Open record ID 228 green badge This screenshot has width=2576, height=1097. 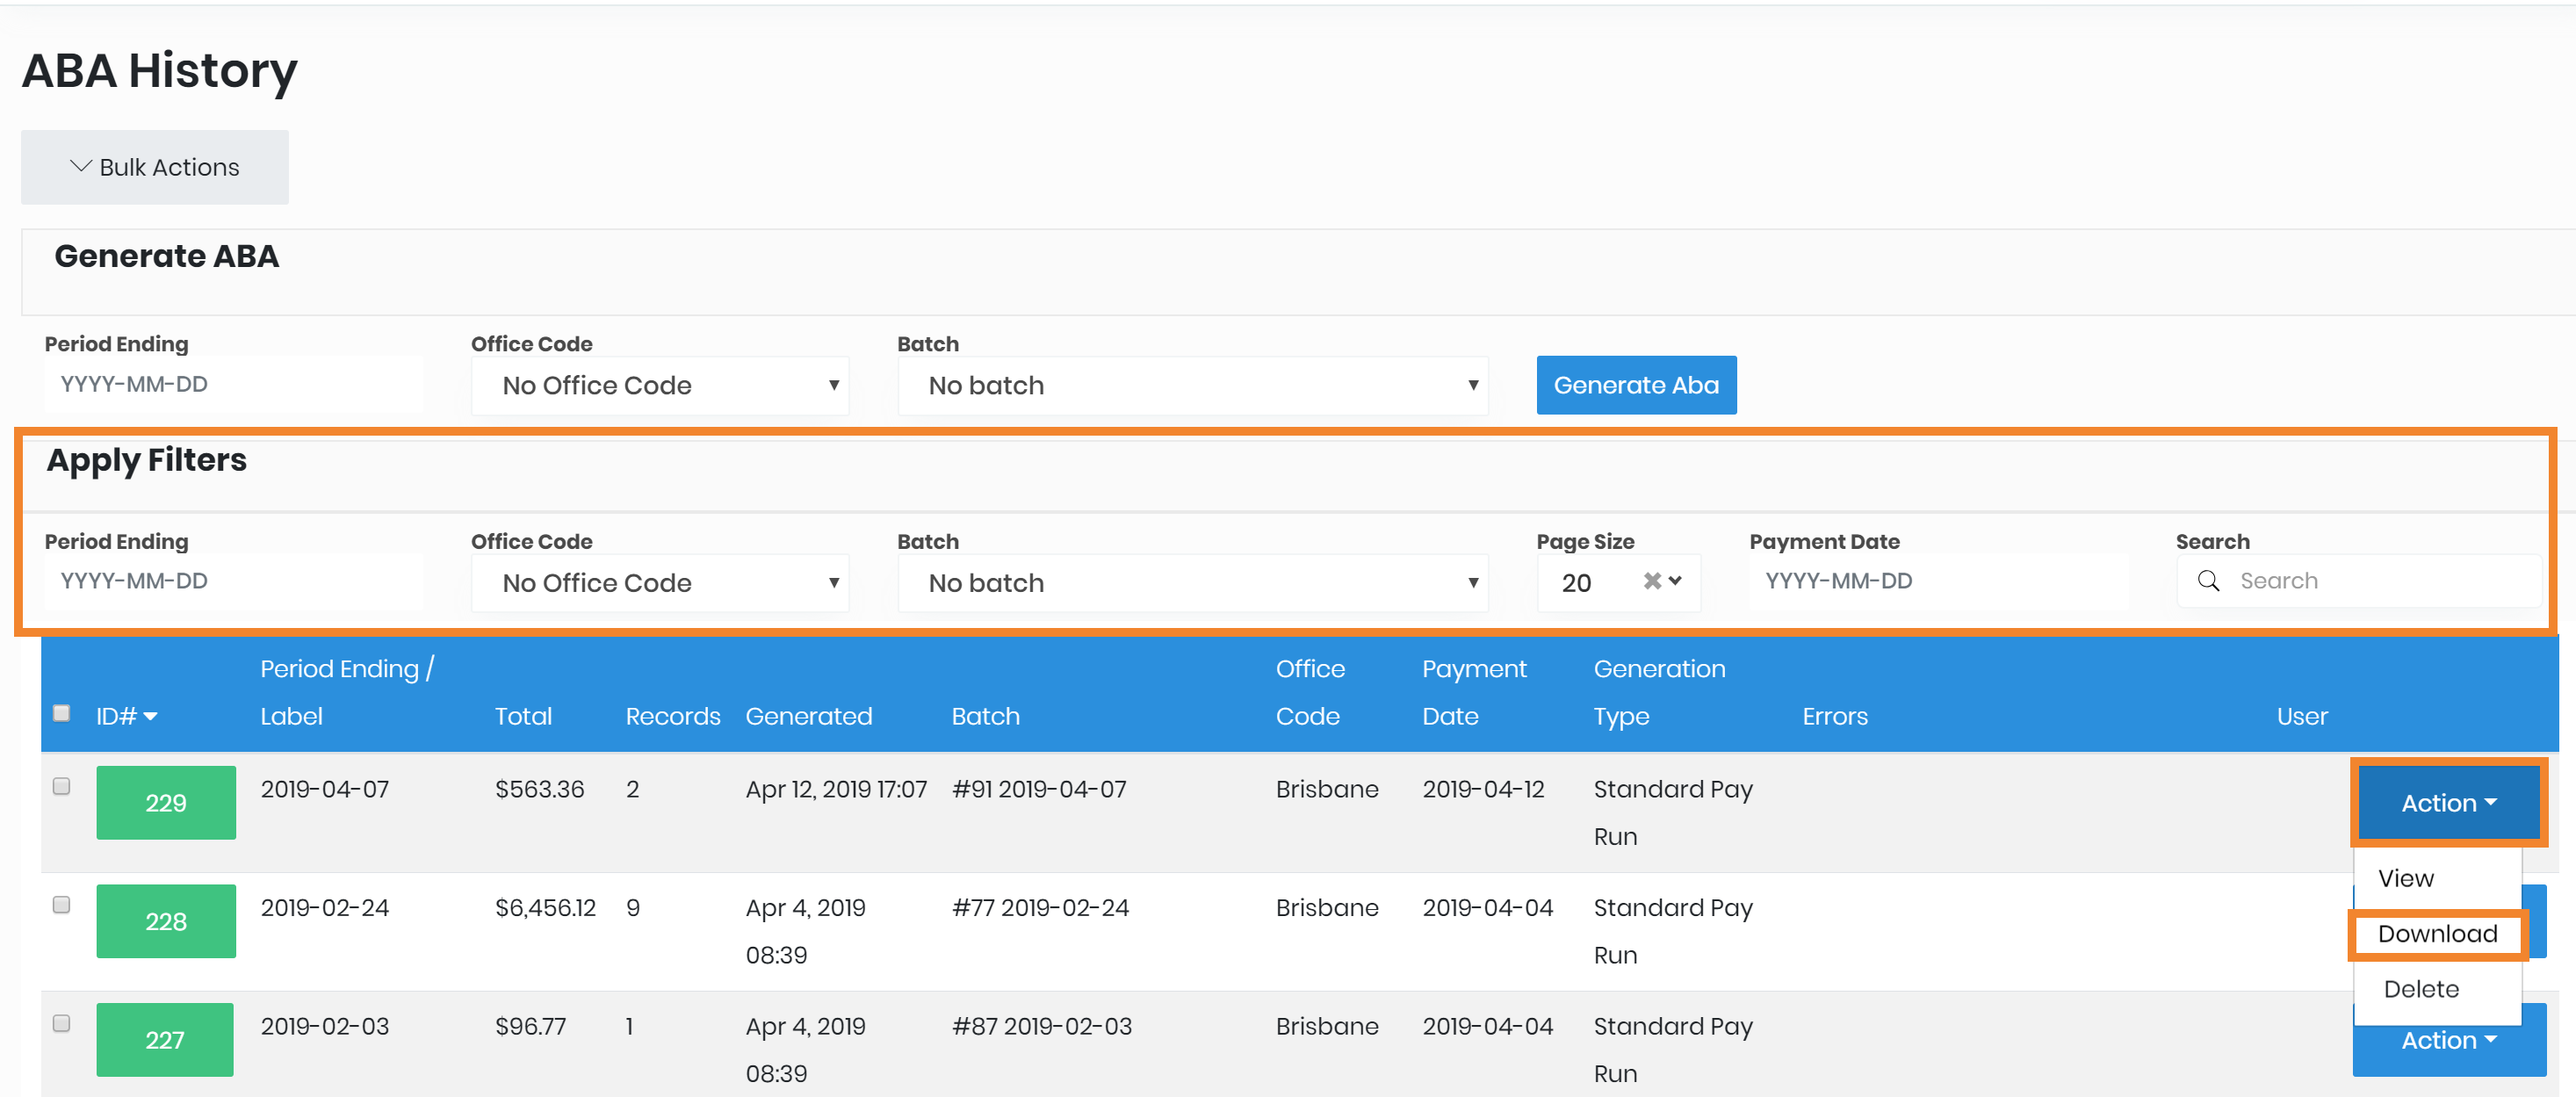pos(166,921)
